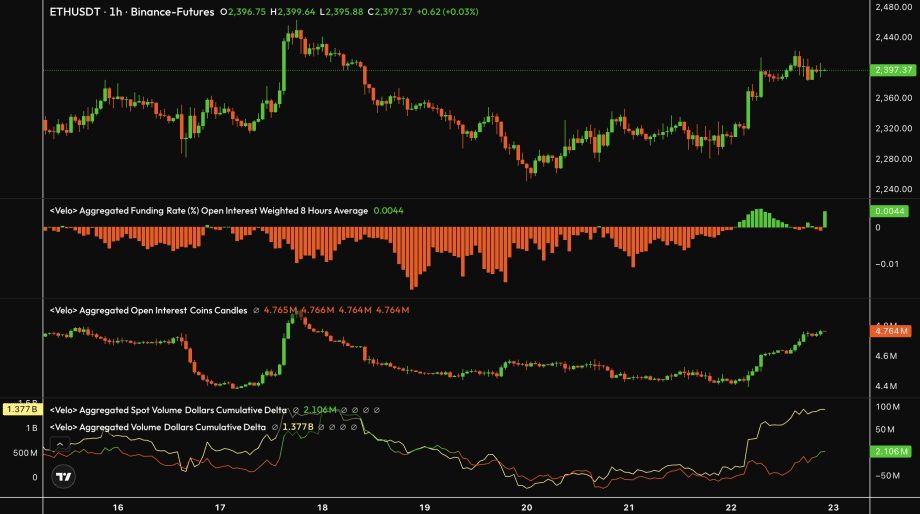Select the Aggregated Spot Volume Dollars Cumulative Delta label
The width and height of the screenshot is (920, 514).
click(x=167, y=410)
